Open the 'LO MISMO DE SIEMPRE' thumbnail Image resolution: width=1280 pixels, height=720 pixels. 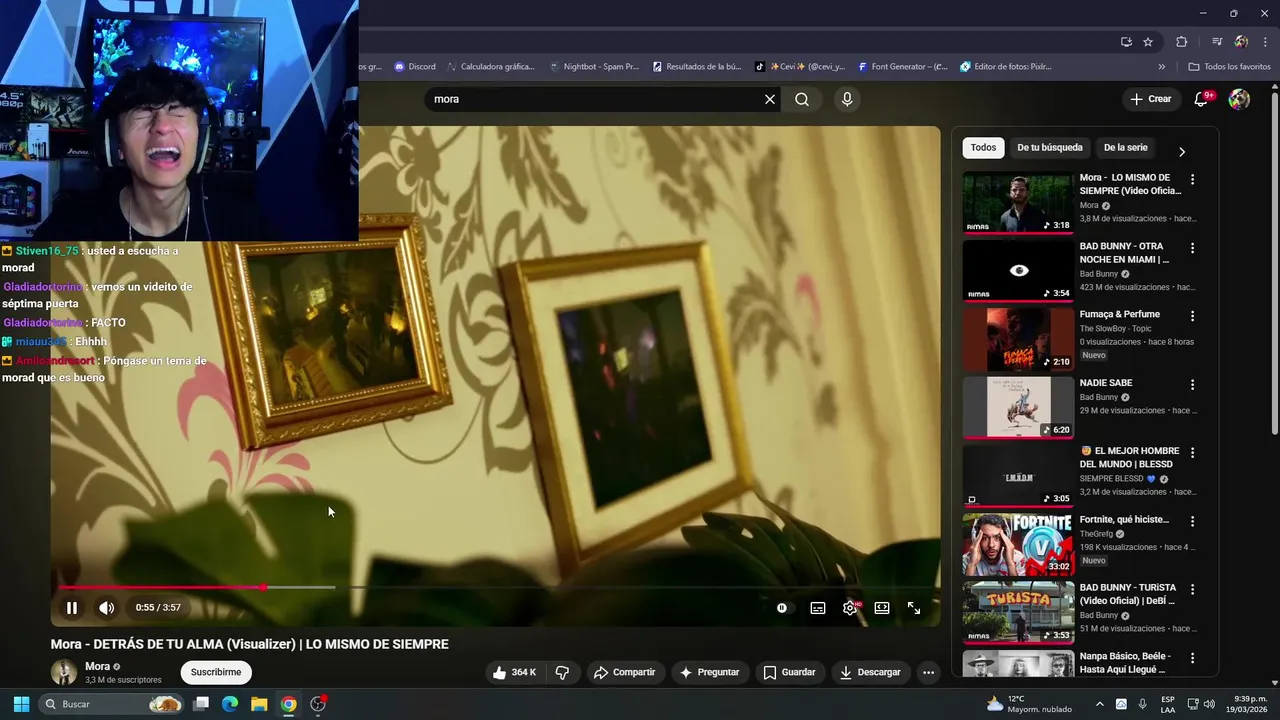(x=1018, y=202)
